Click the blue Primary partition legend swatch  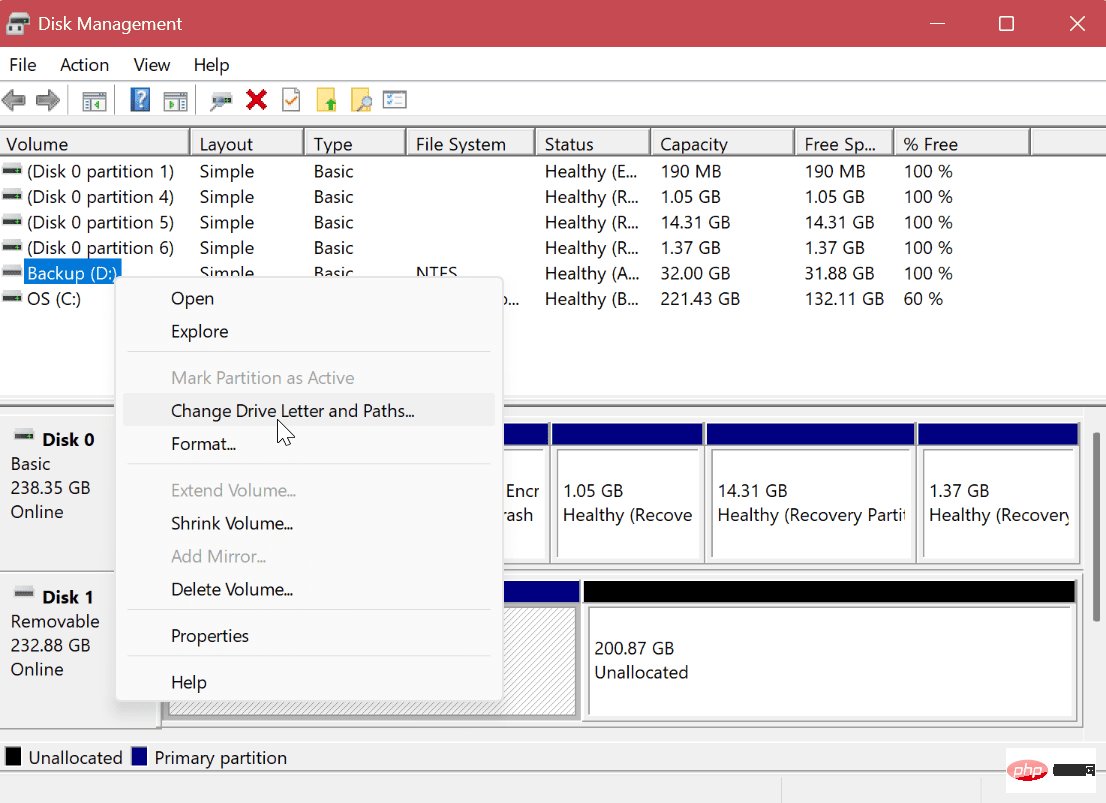(139, 756)
